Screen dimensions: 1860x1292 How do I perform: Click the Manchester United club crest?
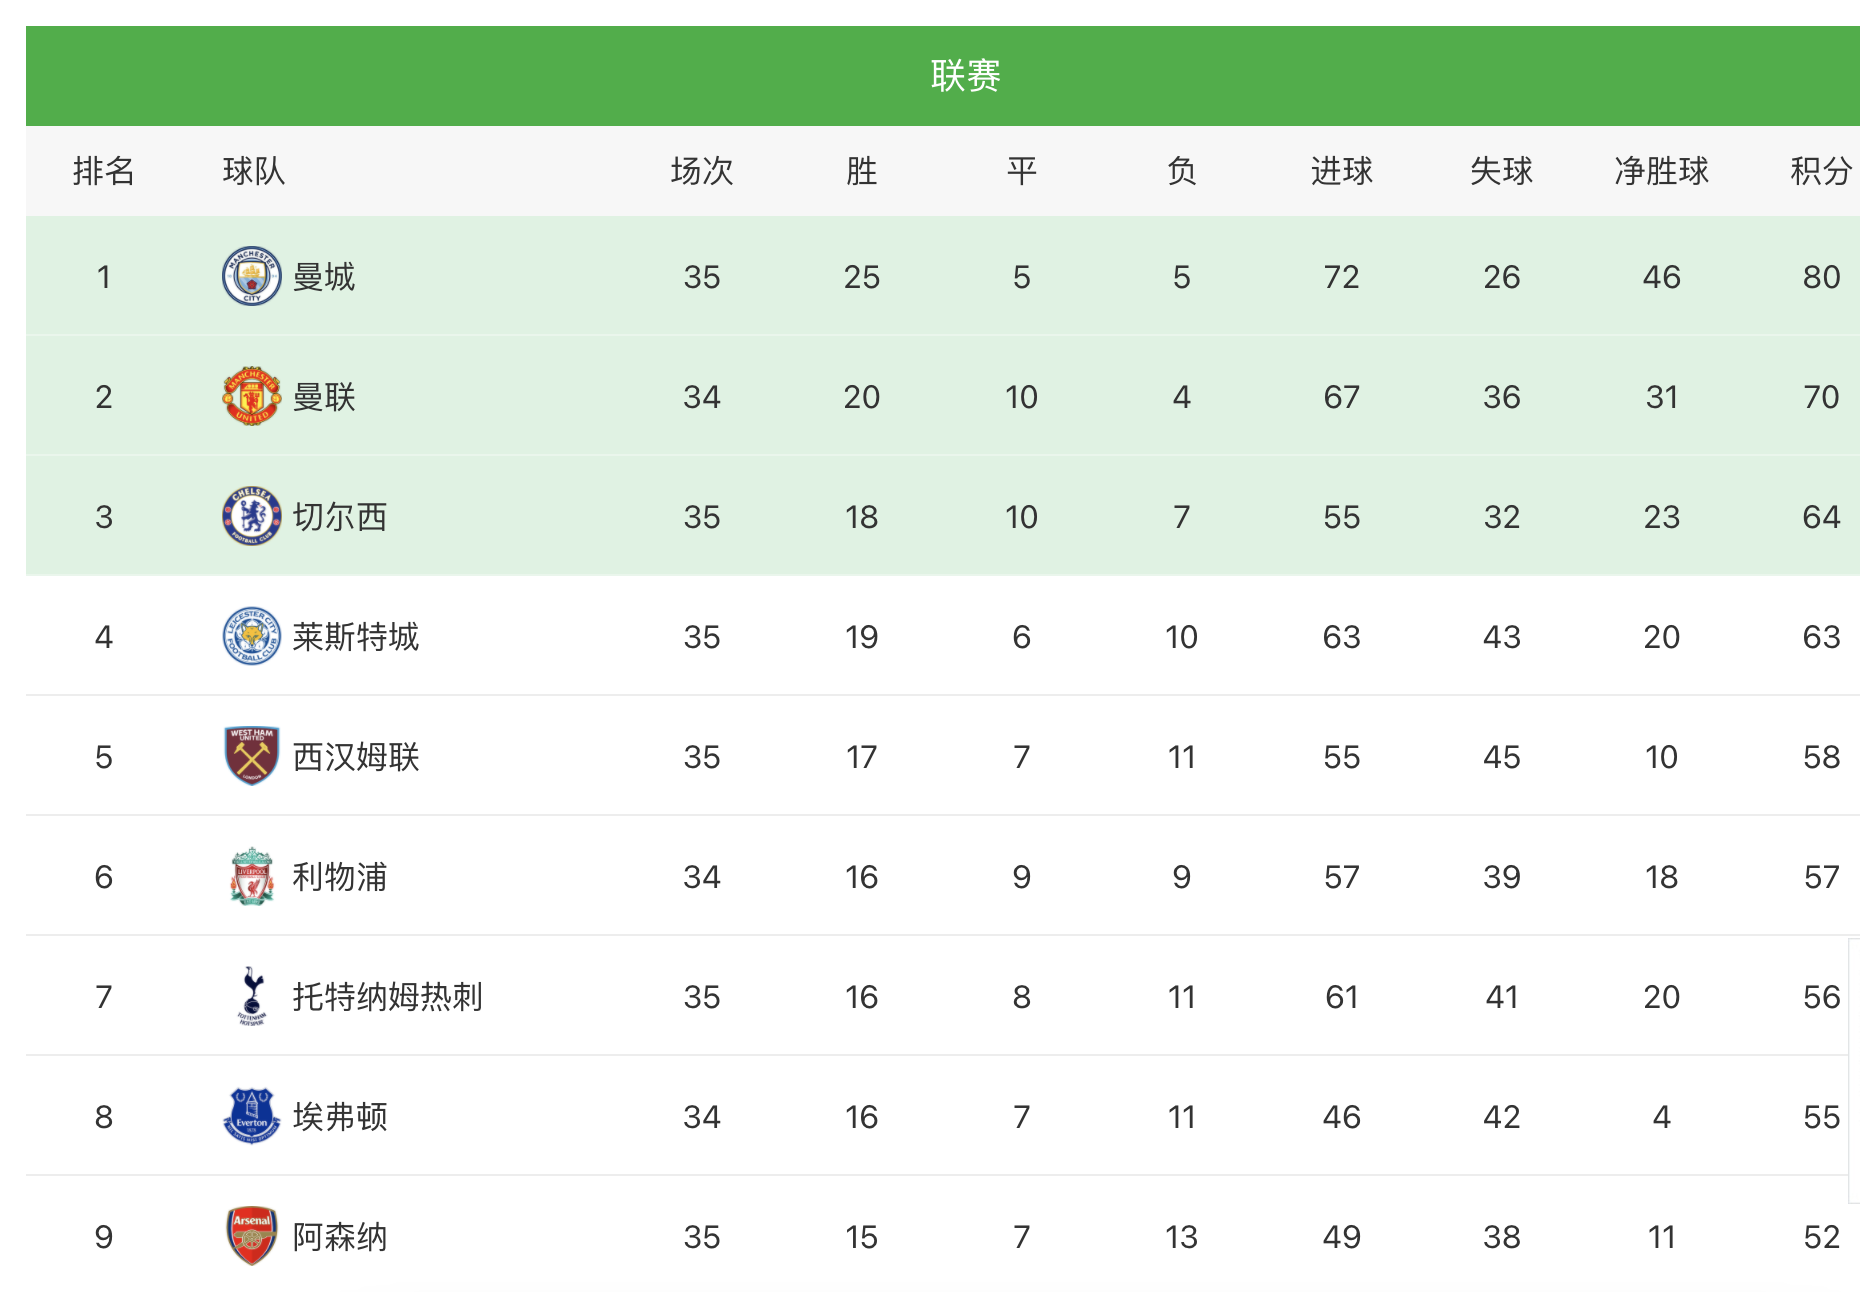pyautogui.click(x=251, y=396)
